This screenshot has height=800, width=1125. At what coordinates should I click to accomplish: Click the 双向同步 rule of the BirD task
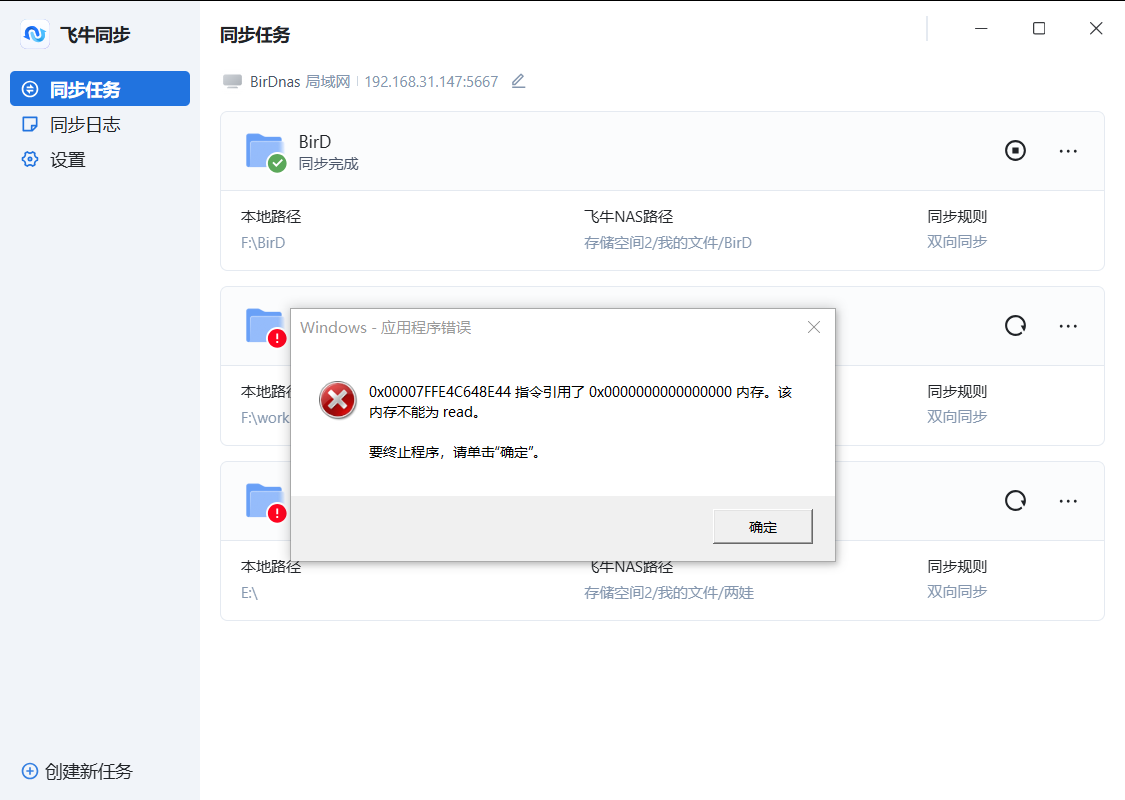[x=957, y=242]
